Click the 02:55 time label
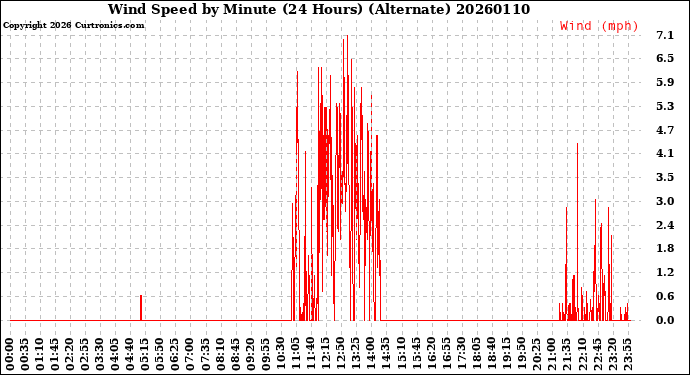Image resolution: width=690 pixels, height=375 pixels. (85, 354)
